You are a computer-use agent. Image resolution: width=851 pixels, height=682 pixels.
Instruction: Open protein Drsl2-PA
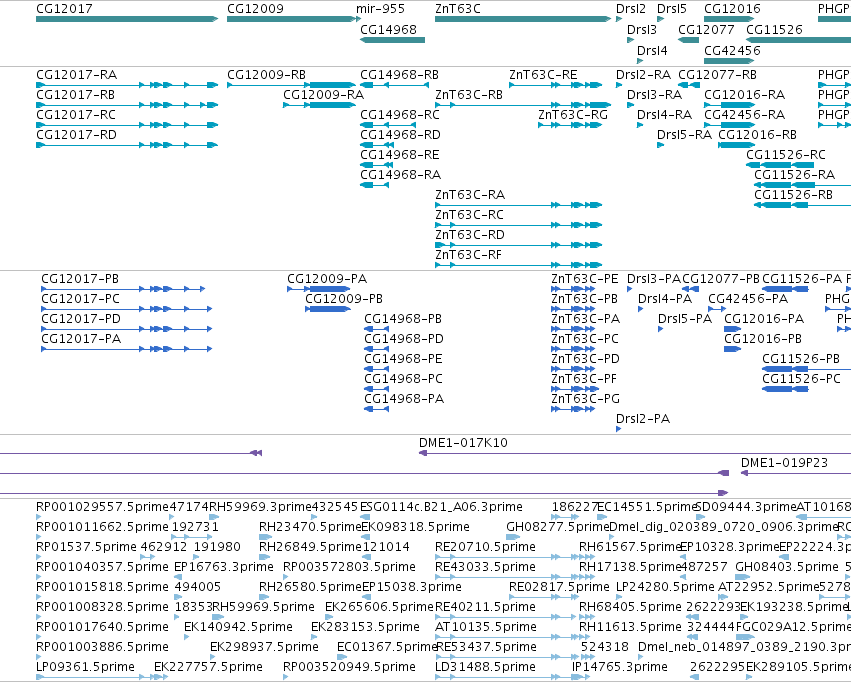click(643, 418)
